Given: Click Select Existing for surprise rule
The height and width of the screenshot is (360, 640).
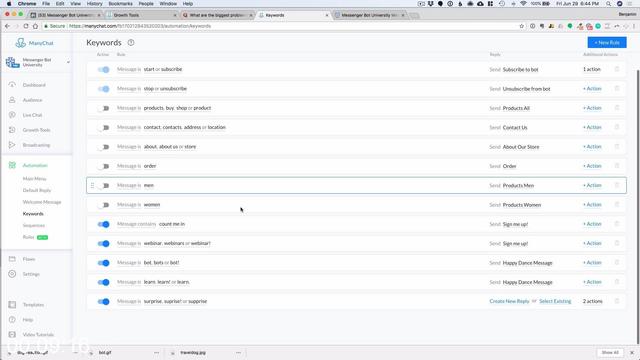Looking at the screenshot, I should 555,301.
